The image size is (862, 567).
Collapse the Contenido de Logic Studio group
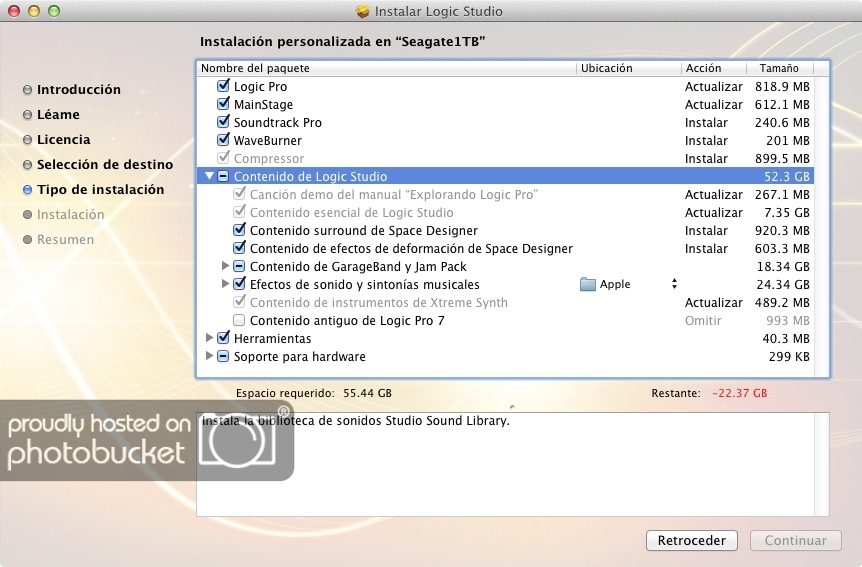pyautogui.click(x=209, y=176)
